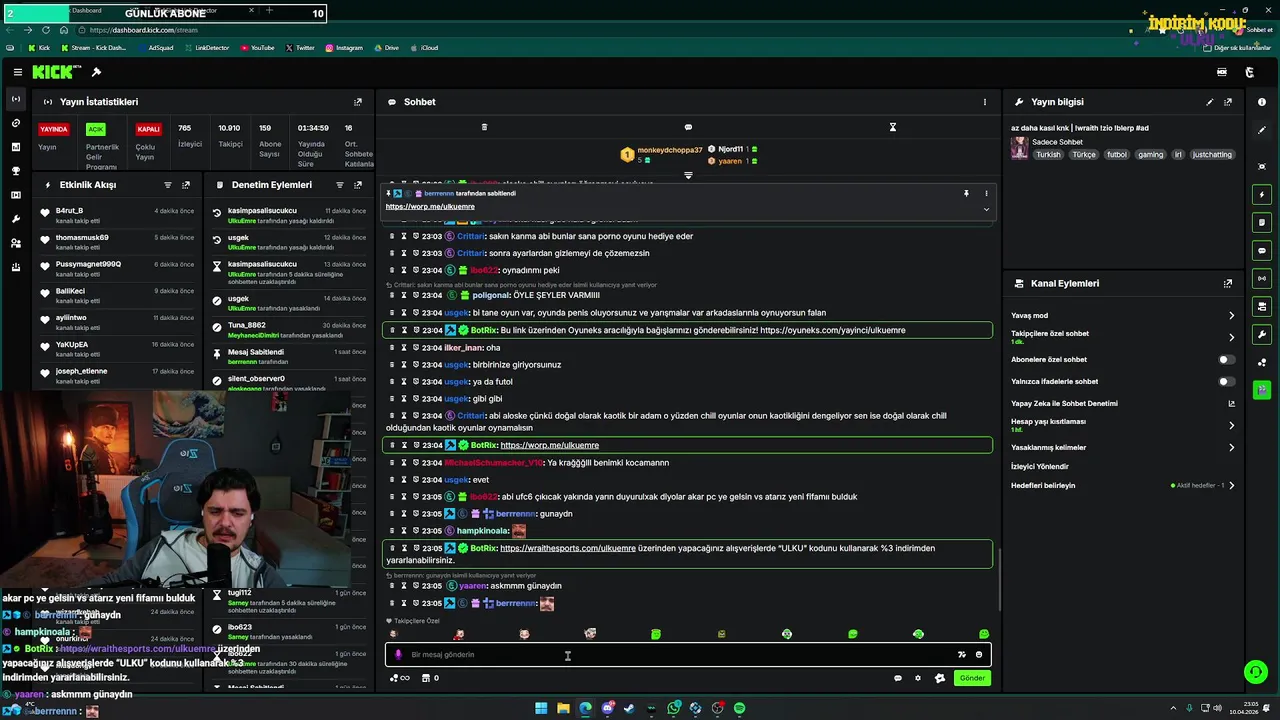Open the iCloud bookmark
This screenshot has height=720, width=1280.
pyautogui.click(x=424, y=48)
